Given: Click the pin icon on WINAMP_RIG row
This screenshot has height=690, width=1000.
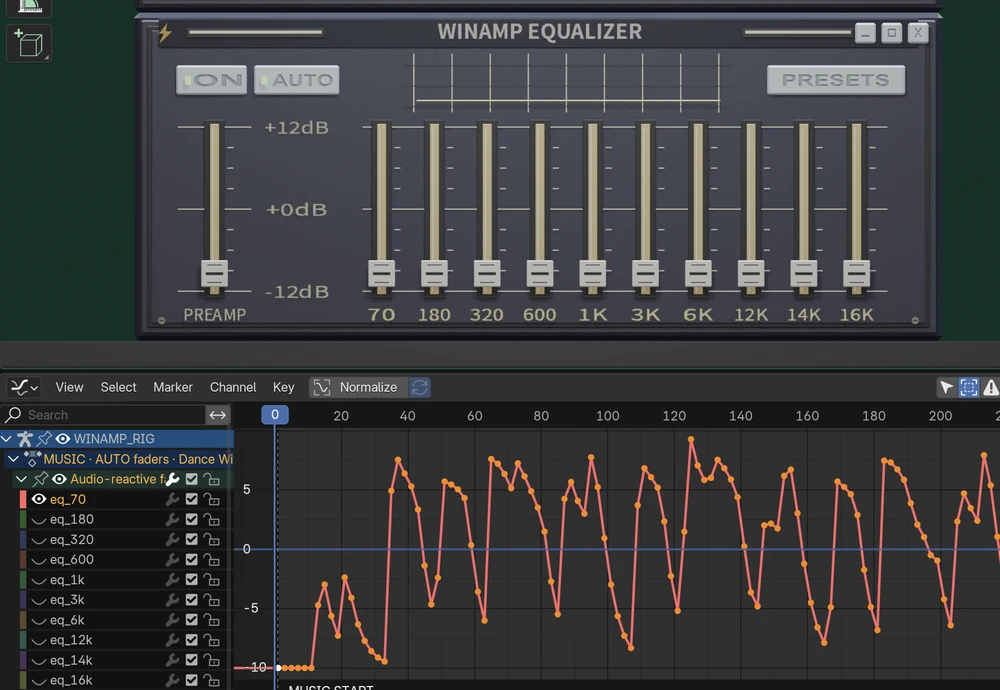Looking at the screenshot, I should [x=44, y=439].
